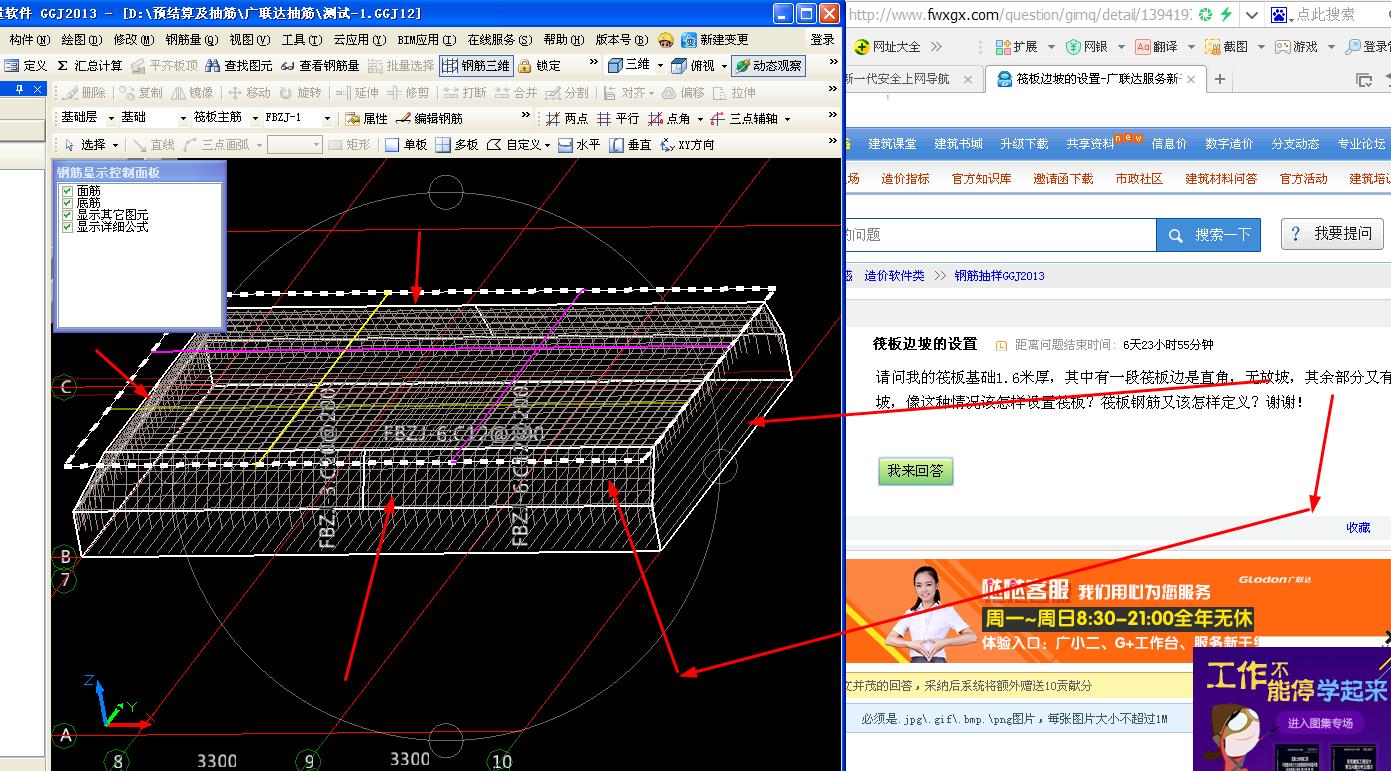This screenshot has height=771, width=1391.
Task: Click the 搜索一下 search button
Action: pos(1209,234)
